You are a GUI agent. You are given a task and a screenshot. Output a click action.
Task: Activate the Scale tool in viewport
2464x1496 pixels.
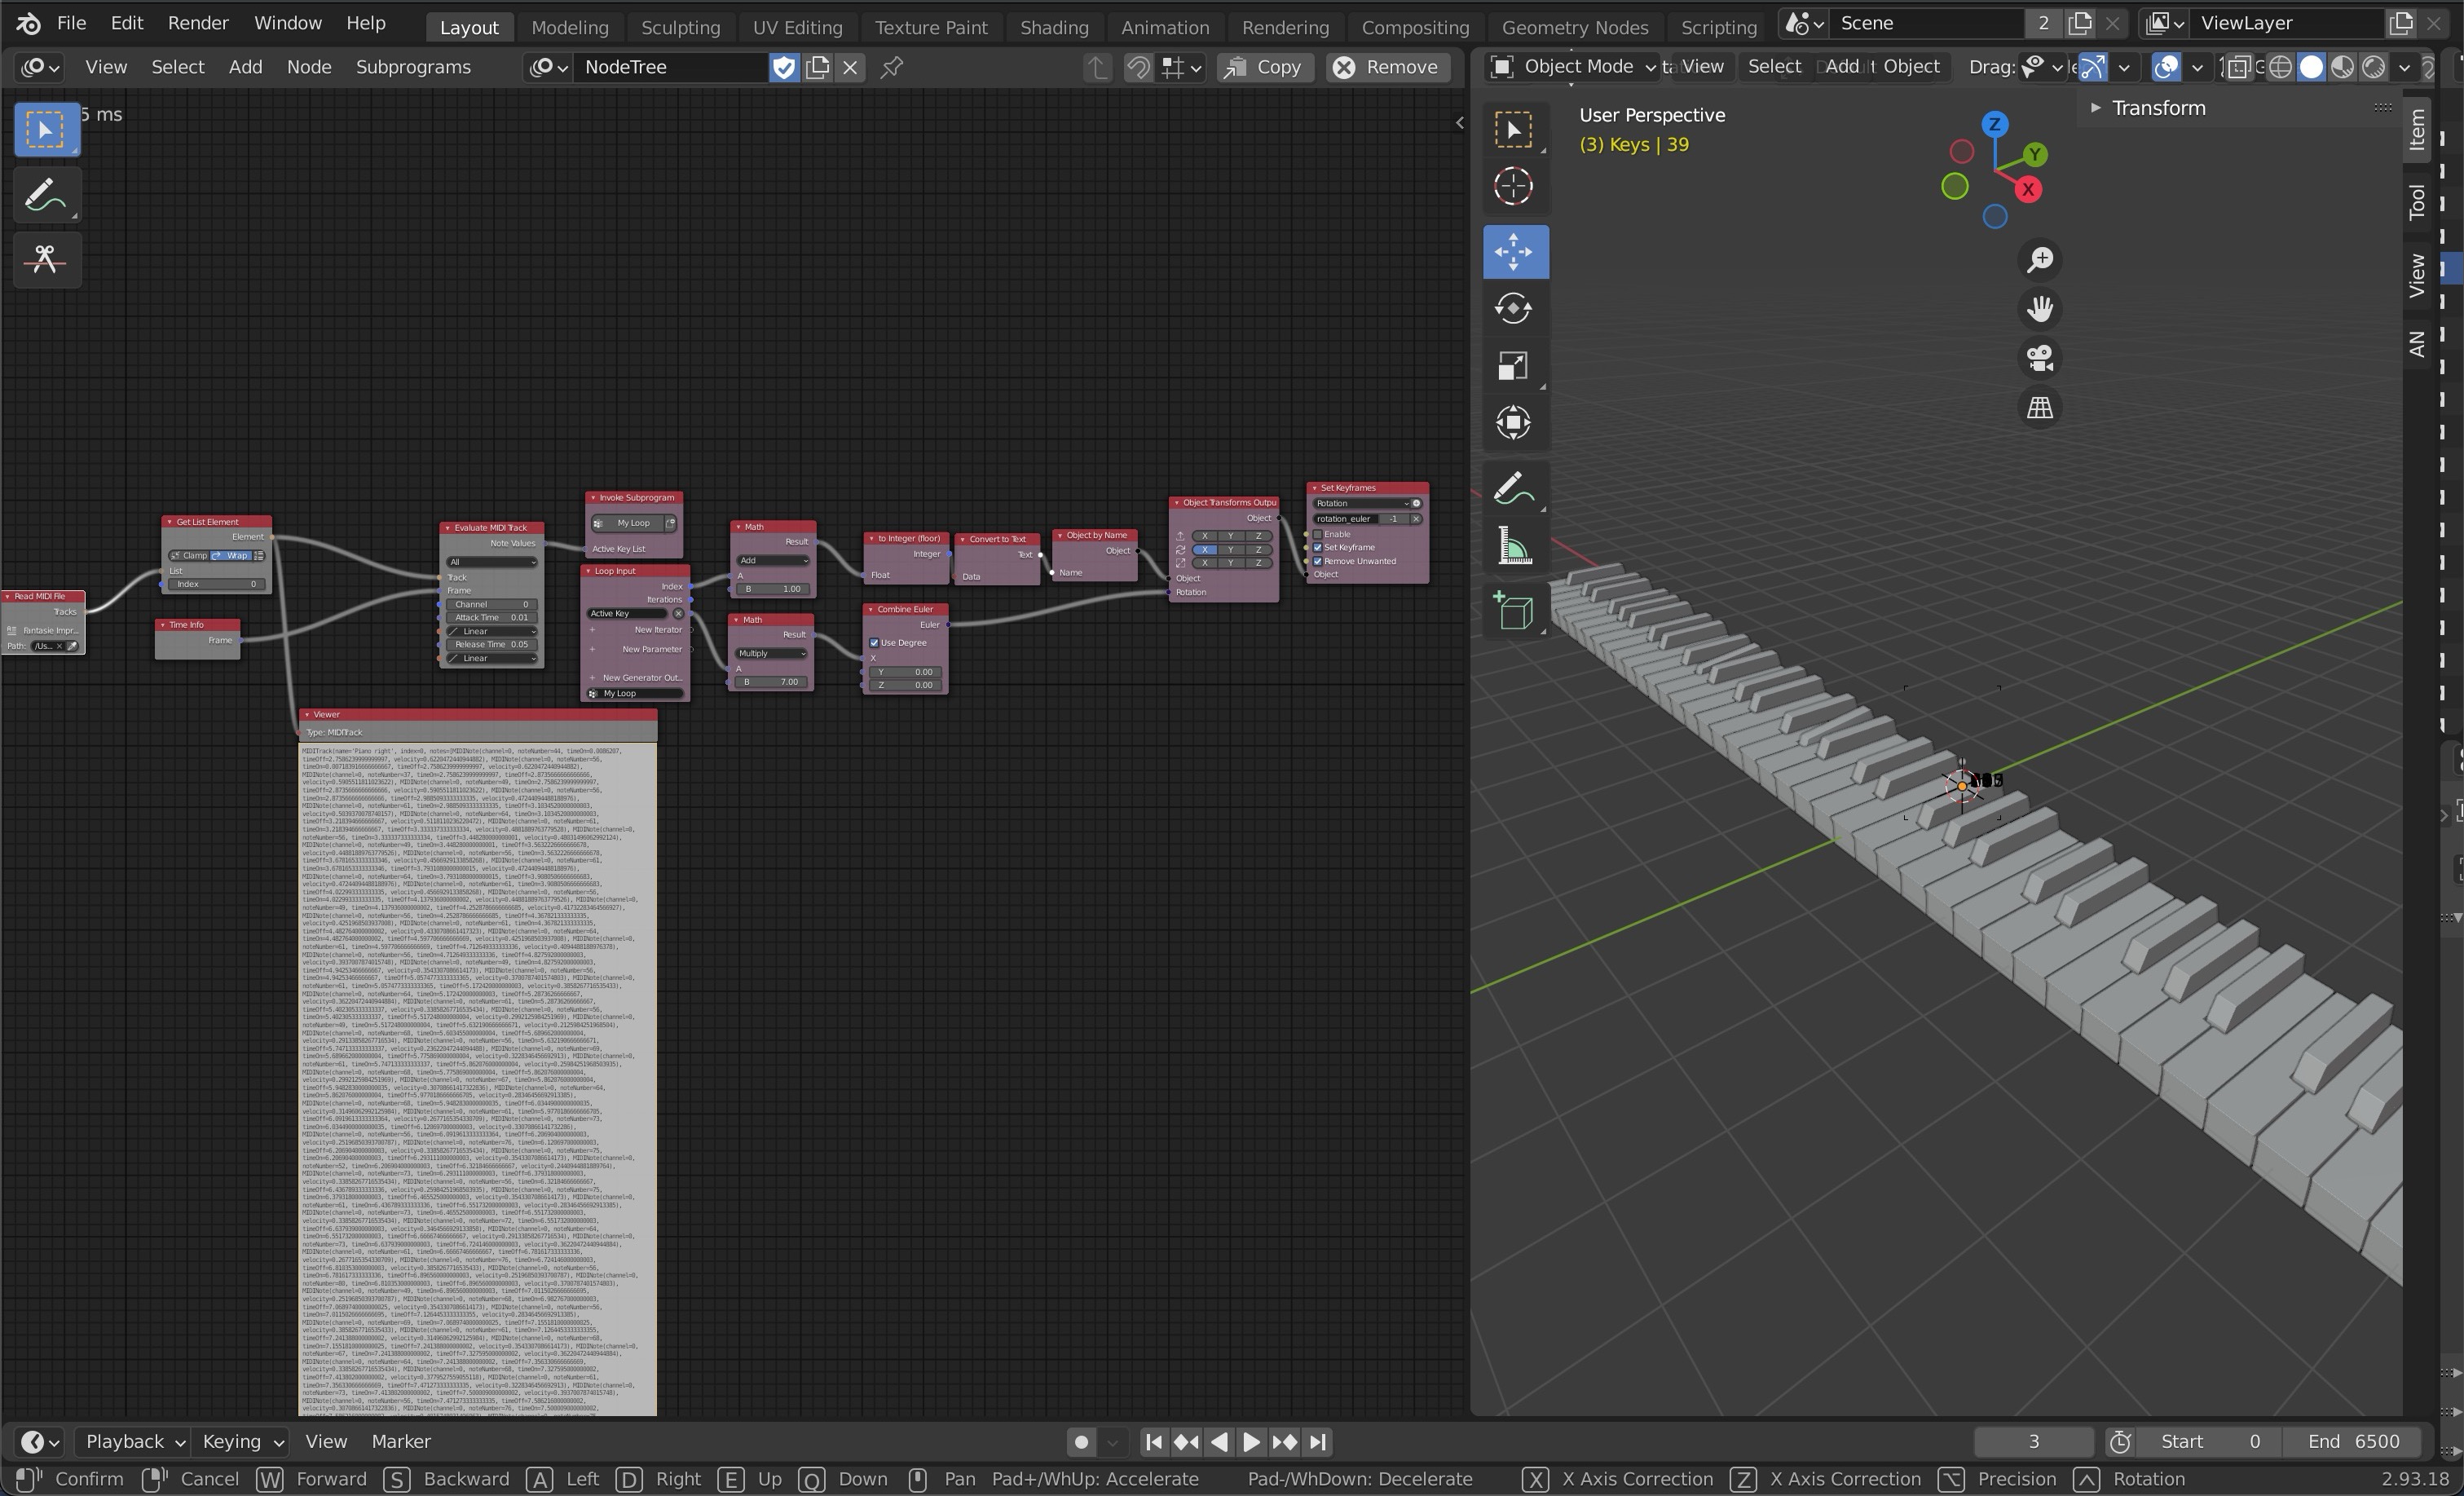coord(1514,365)
